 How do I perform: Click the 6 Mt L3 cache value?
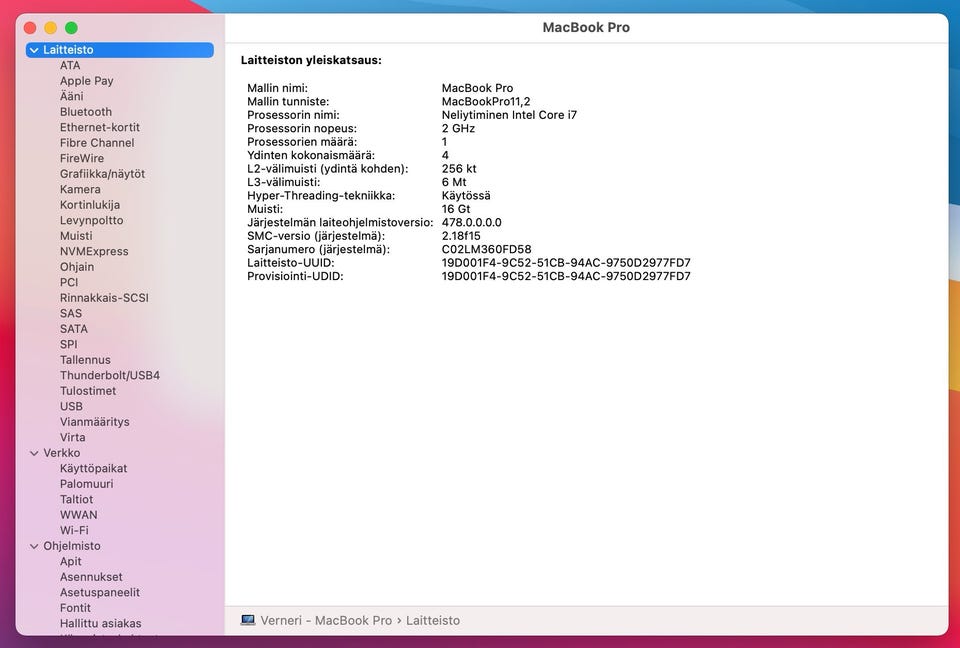click(454, 182)
